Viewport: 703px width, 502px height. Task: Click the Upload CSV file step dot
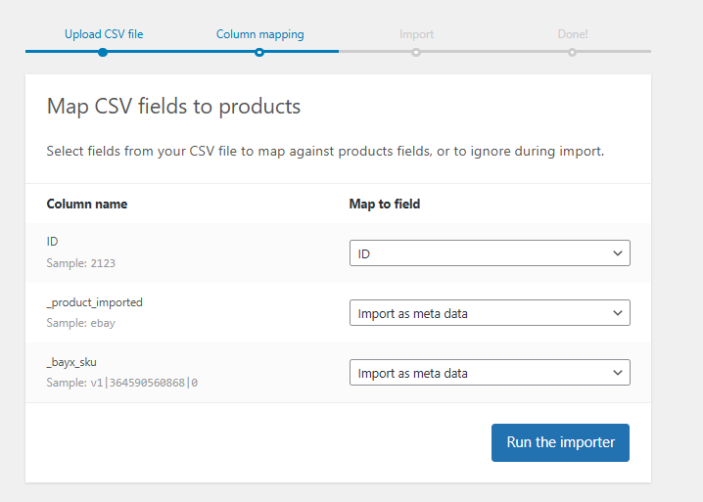[103, 52]
